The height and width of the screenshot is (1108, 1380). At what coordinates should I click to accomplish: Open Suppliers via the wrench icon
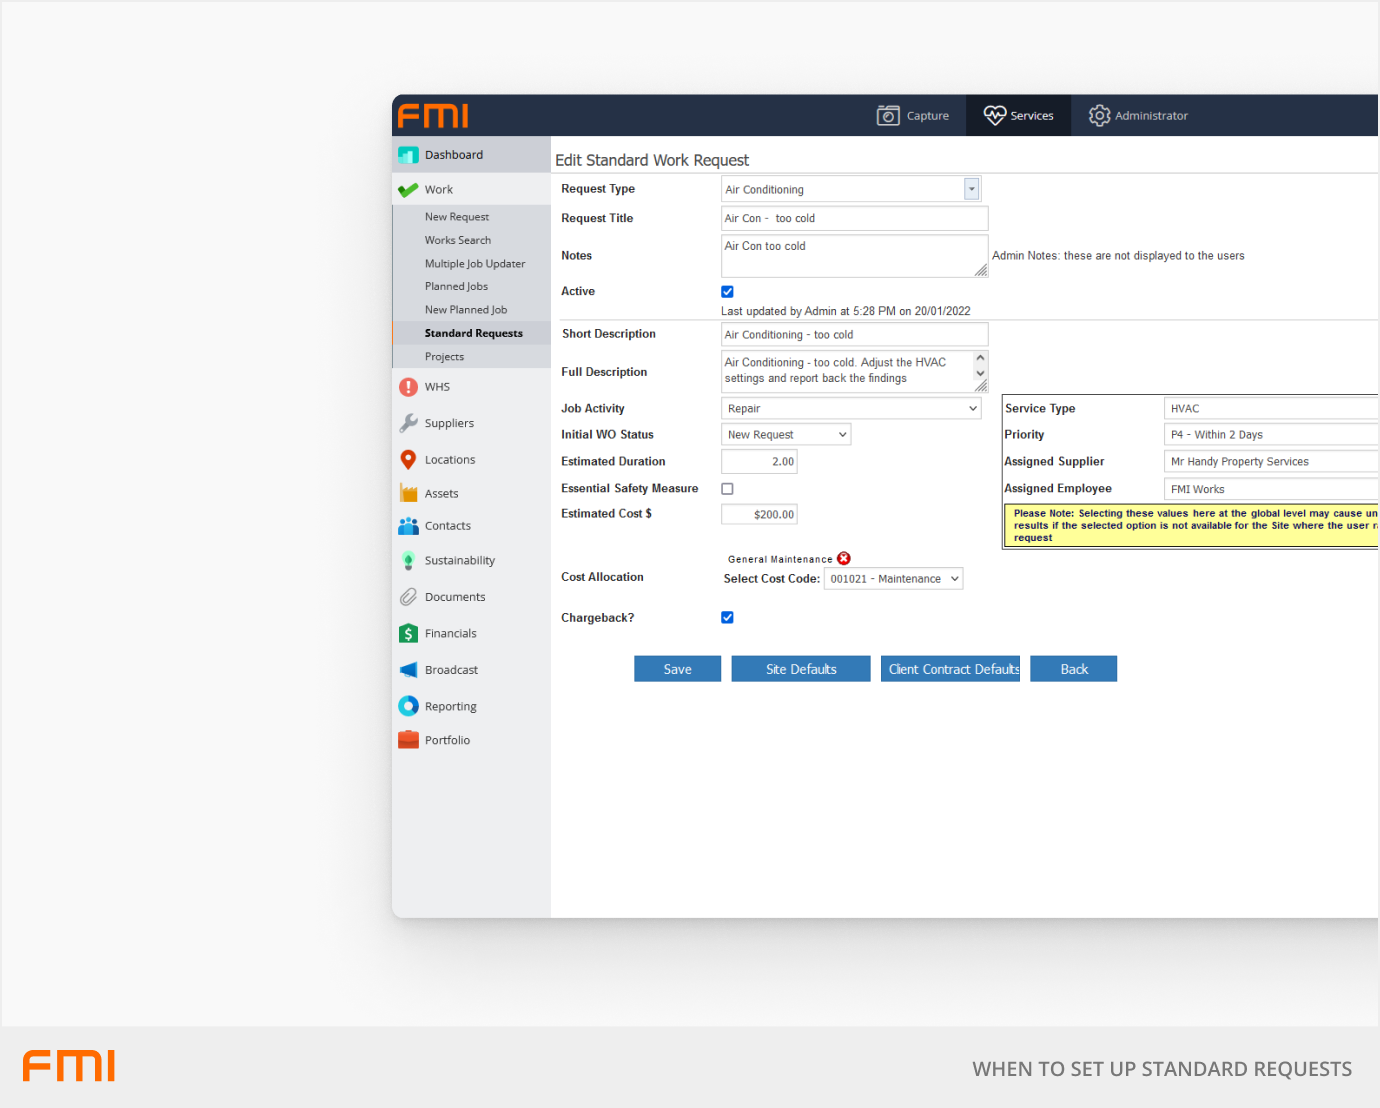click(408, 423)
